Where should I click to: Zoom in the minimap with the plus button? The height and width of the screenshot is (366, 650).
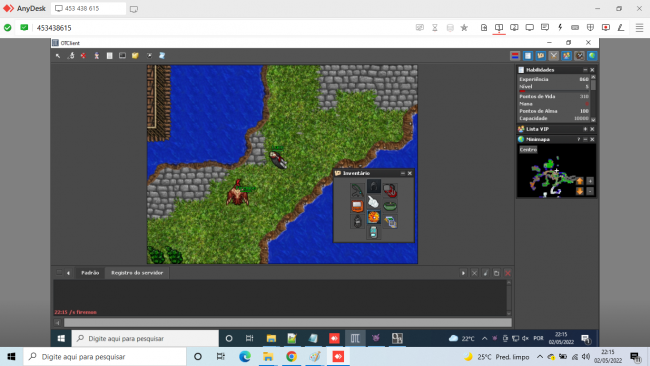590,181
